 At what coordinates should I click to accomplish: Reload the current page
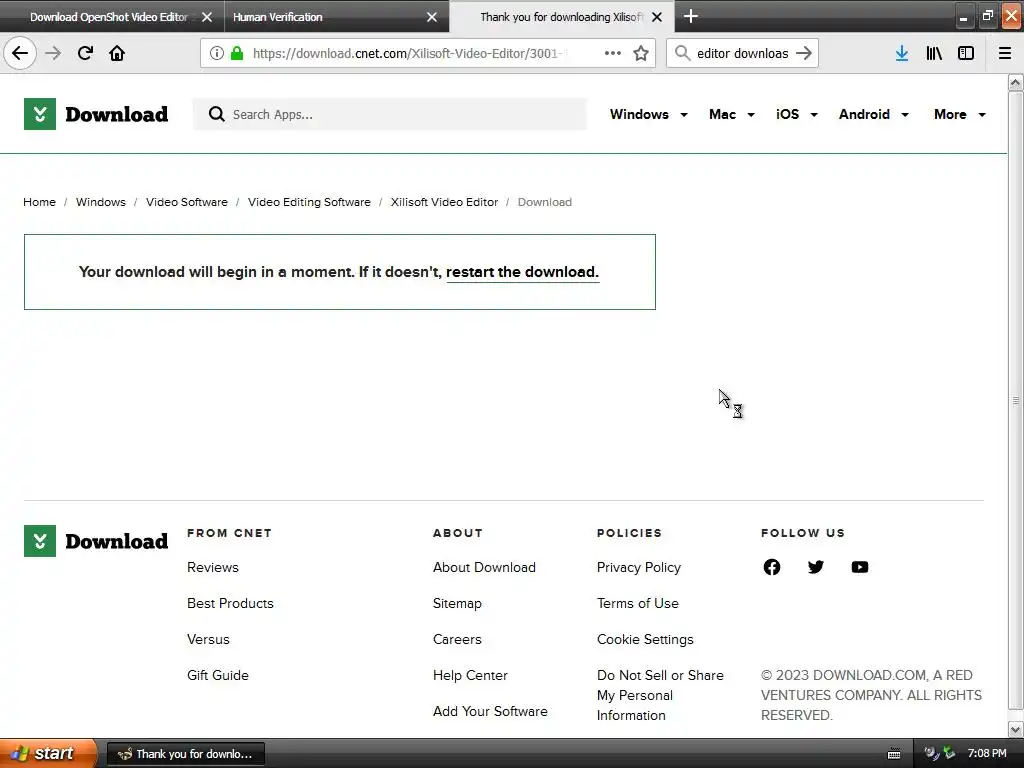click(x=85, y=53)
